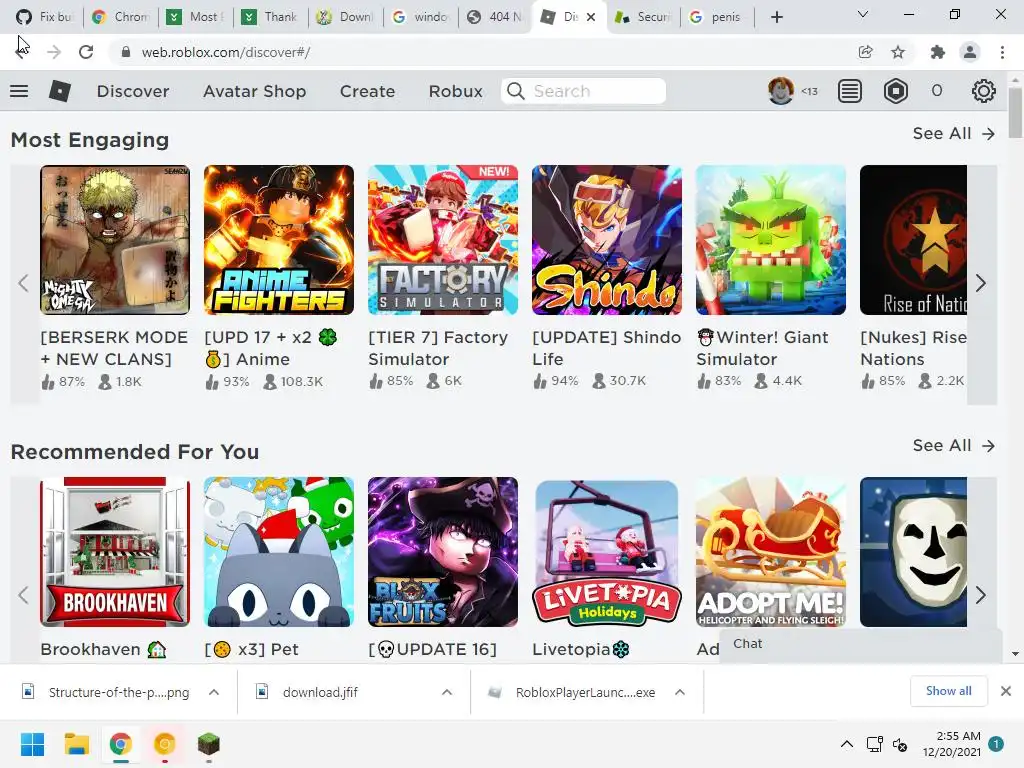Open the Chat panel header
The width and height of the screenshot is (1024, 768).
tap(861, 644)
